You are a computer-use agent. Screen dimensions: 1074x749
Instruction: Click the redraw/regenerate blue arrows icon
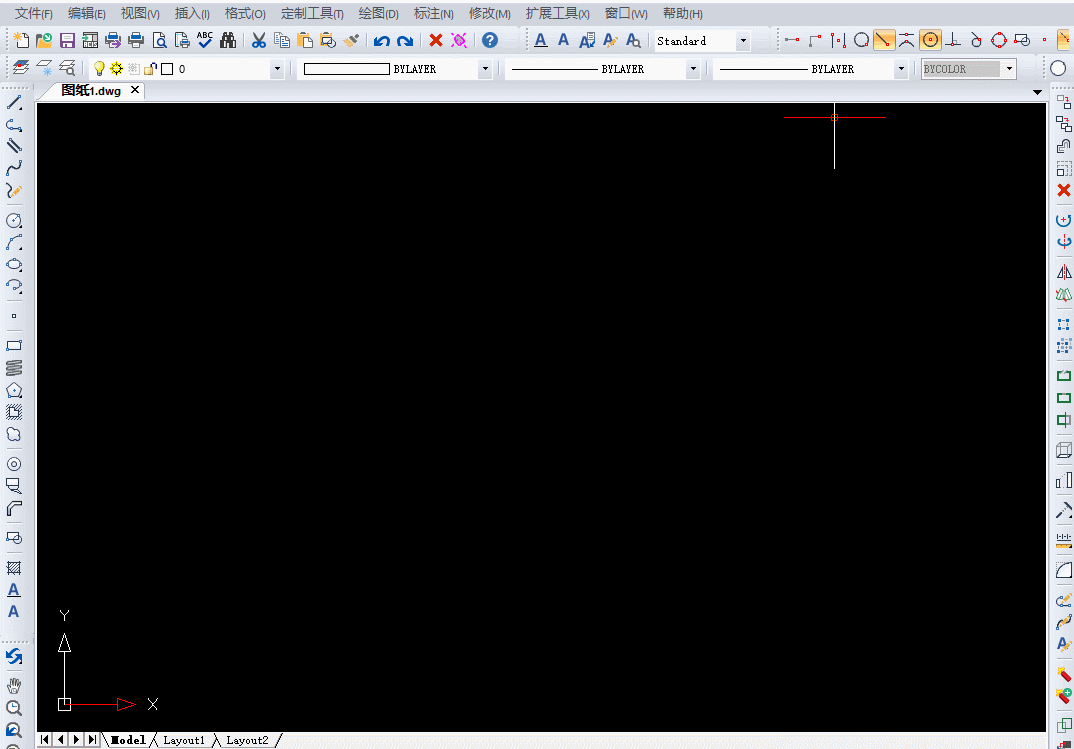(x=14, y=657)
